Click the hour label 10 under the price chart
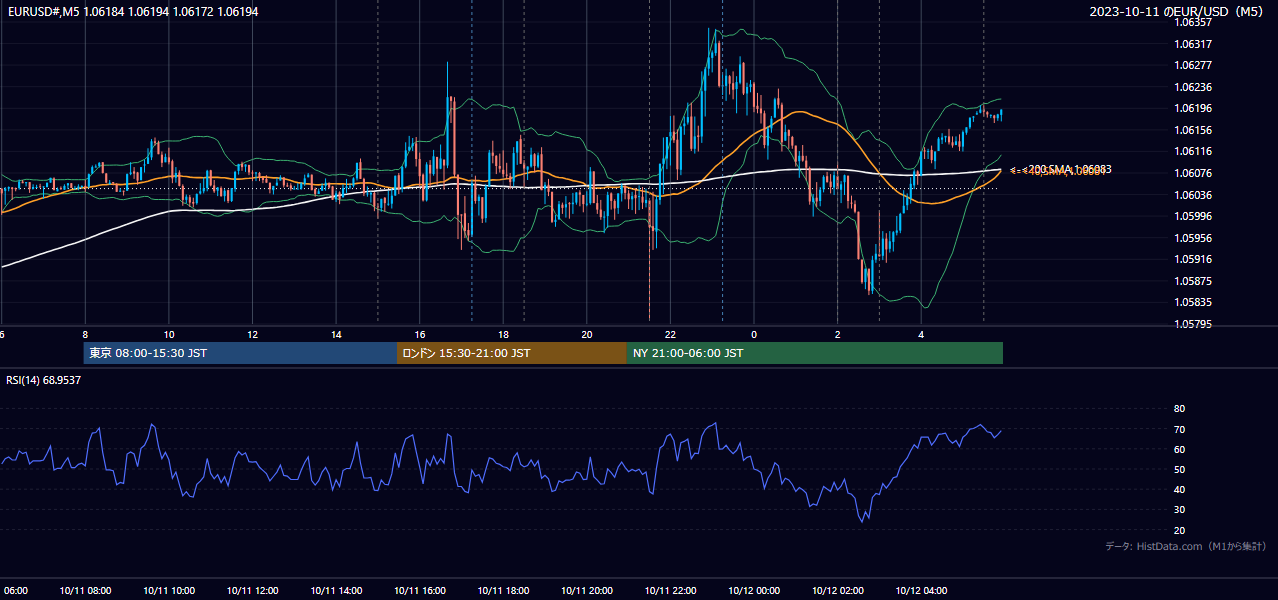 coord(169,334)
